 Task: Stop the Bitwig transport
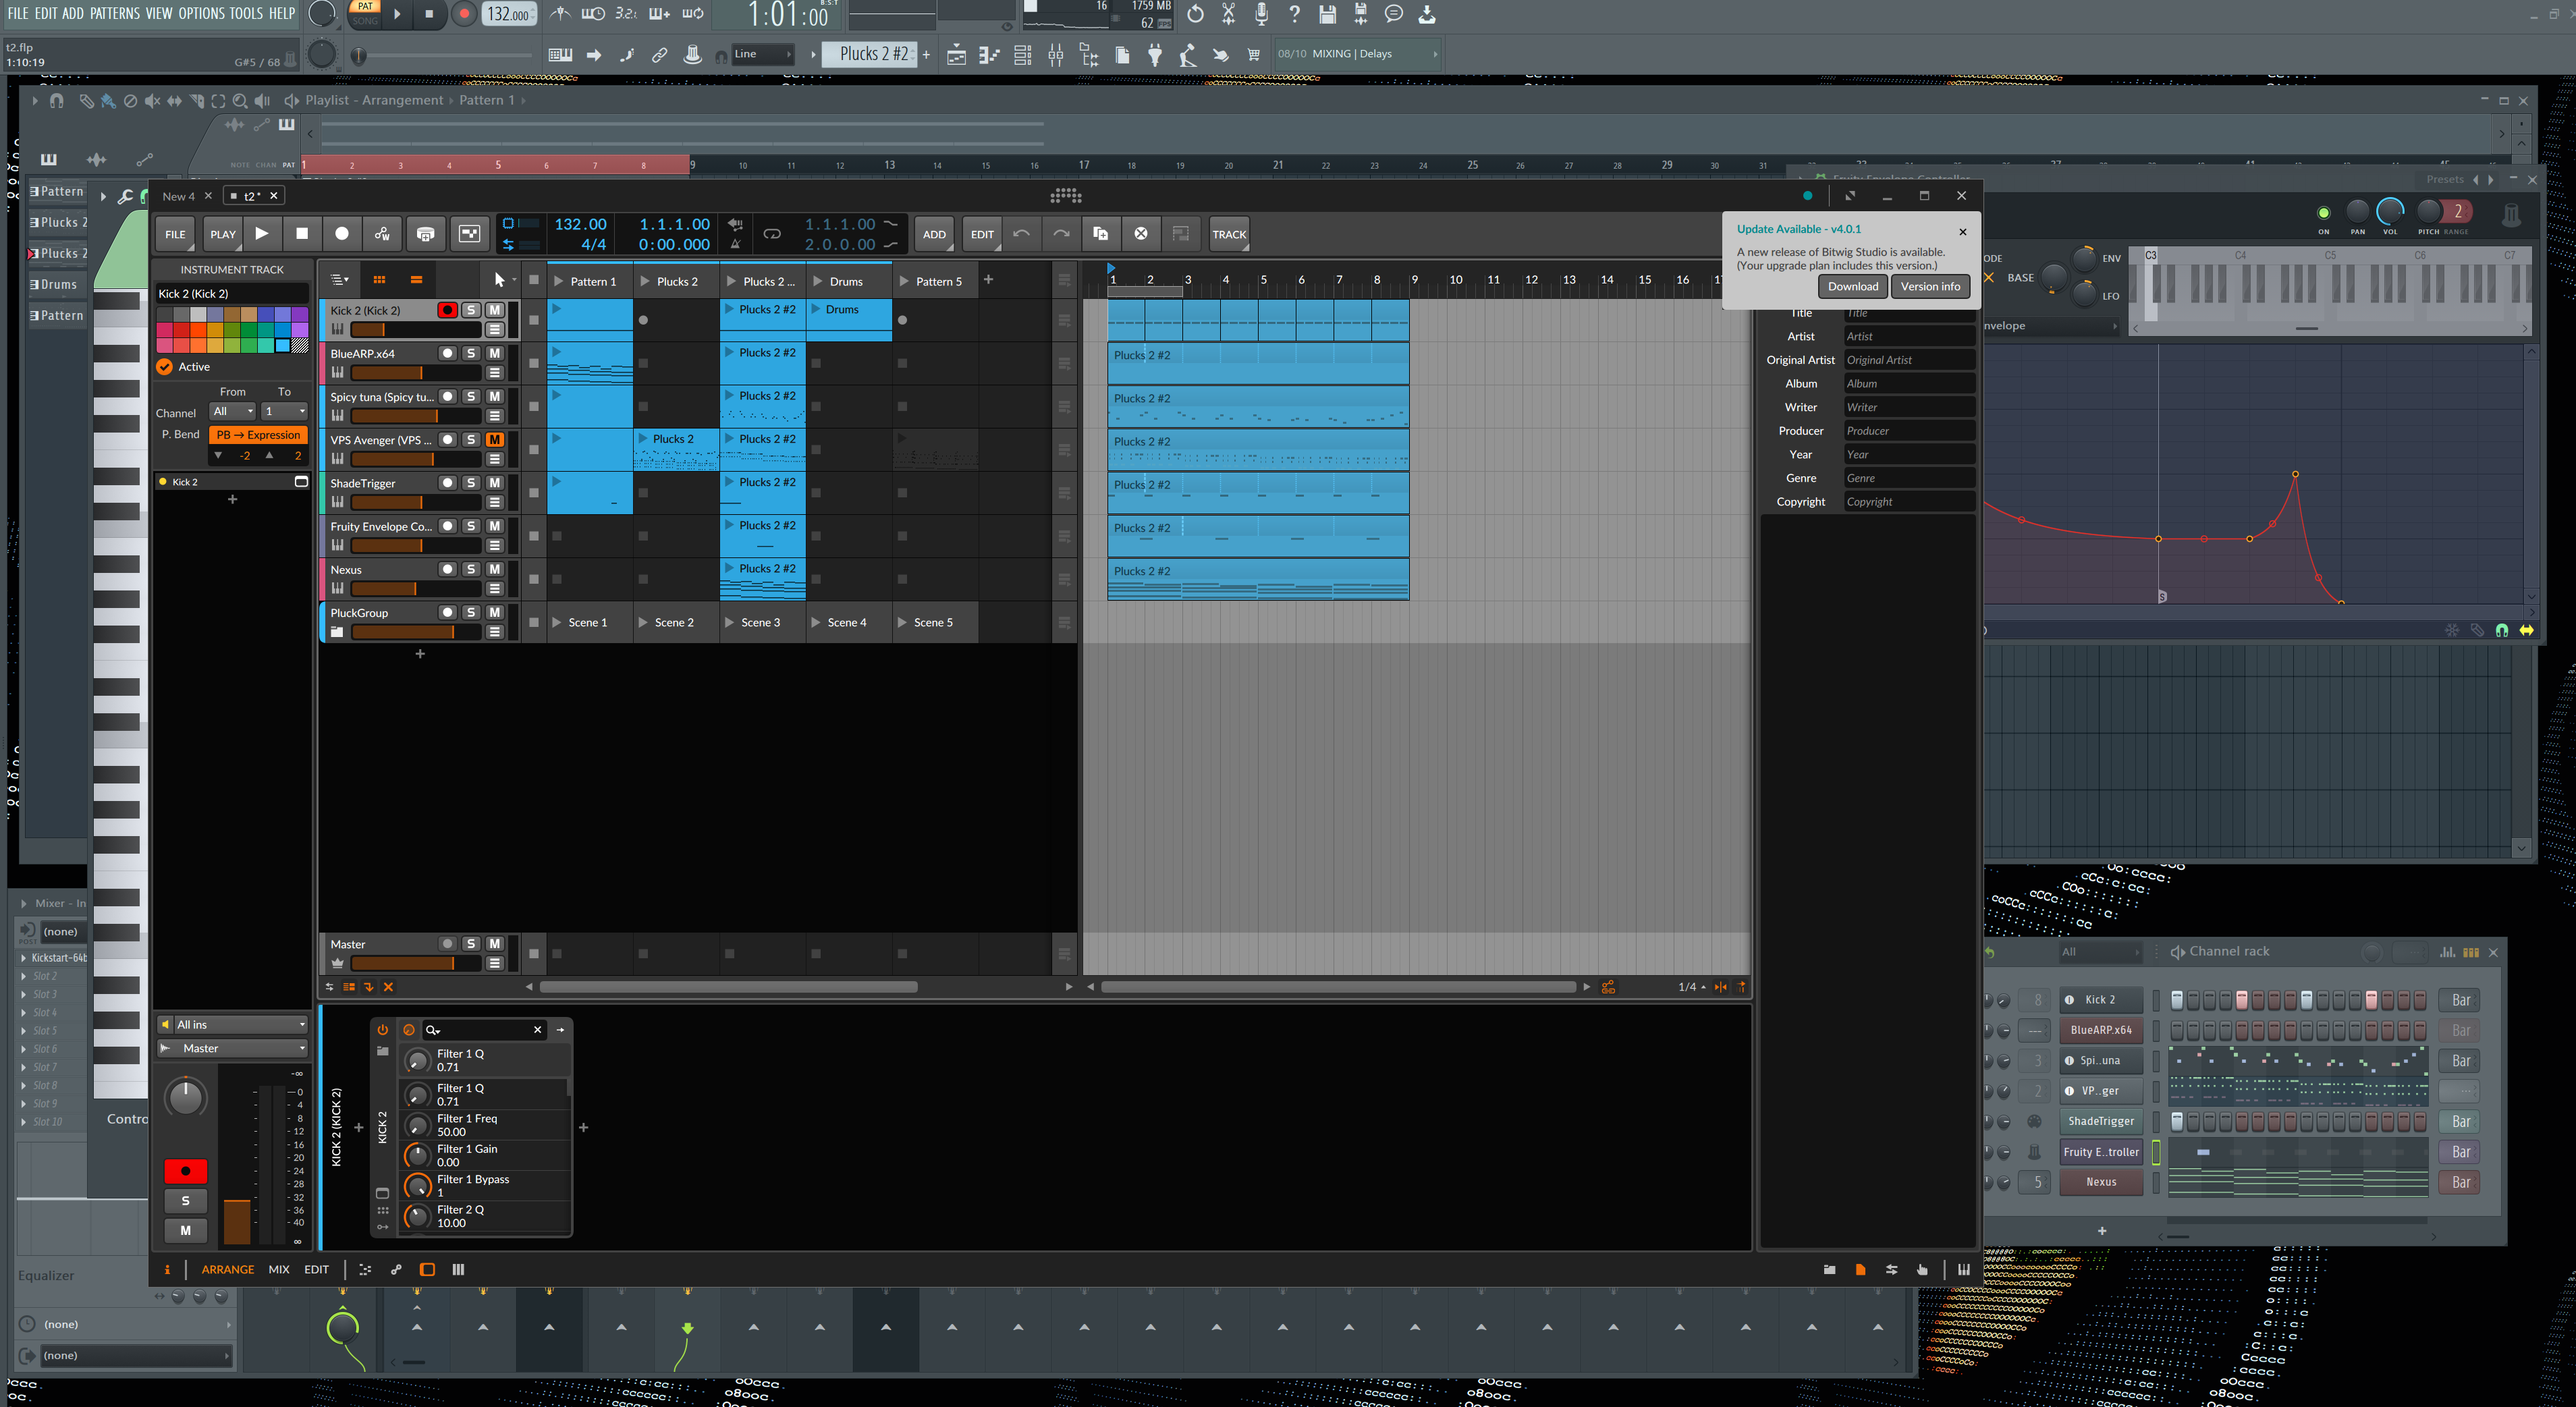(302, 234)
